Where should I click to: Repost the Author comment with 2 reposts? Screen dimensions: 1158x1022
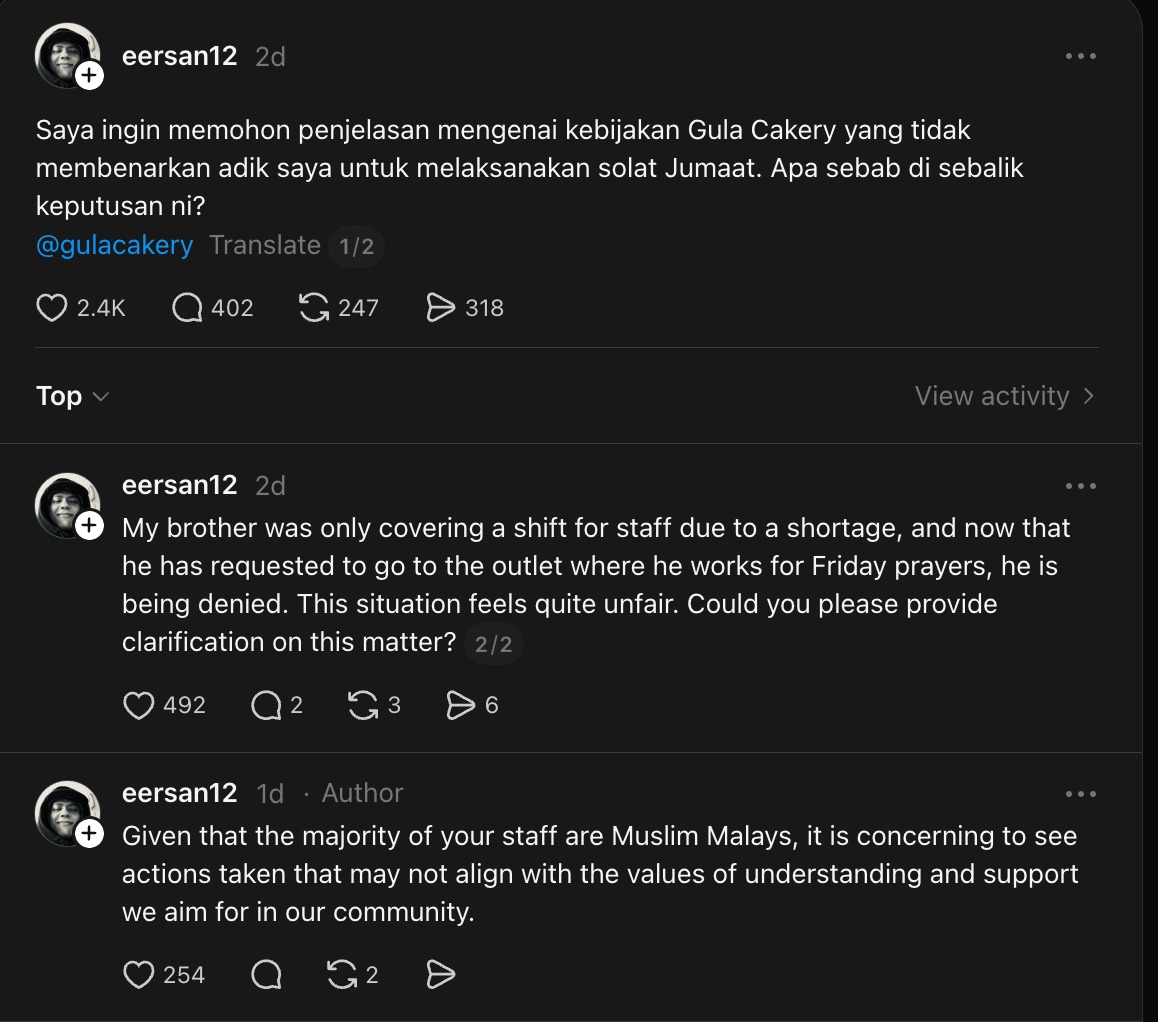click(342, 974)
